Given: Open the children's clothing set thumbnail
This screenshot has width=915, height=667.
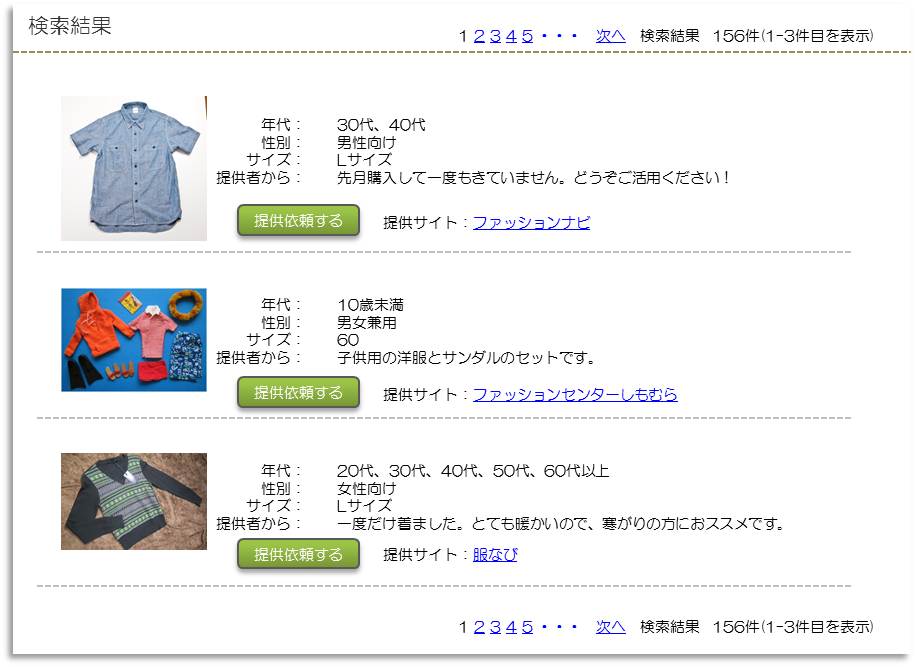Looking at the screenshot, I should (134, 340).
